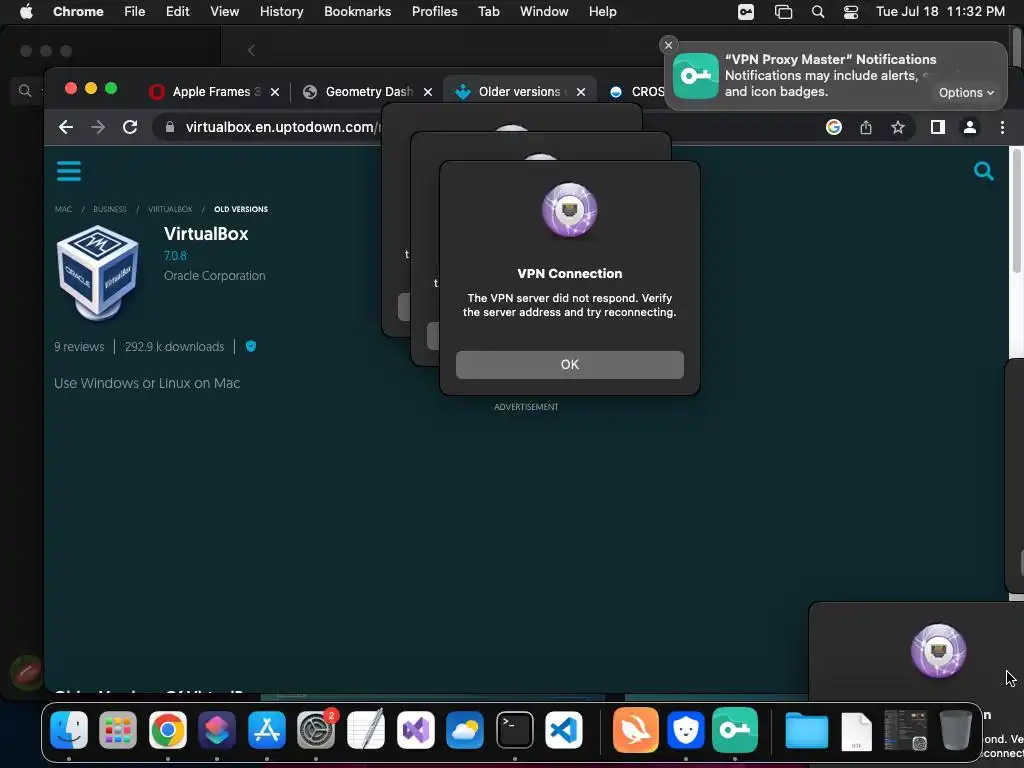Open Visual Studio purple icon in dock
The image size is (1024, 768).
(415, 729)
